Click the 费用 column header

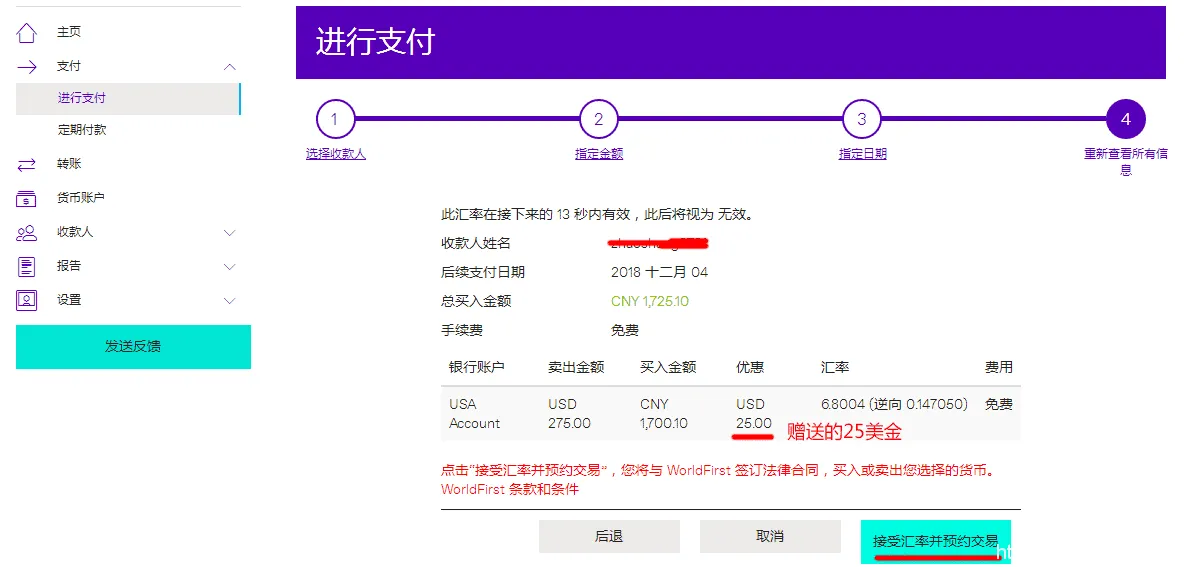(x=999, y=367)
